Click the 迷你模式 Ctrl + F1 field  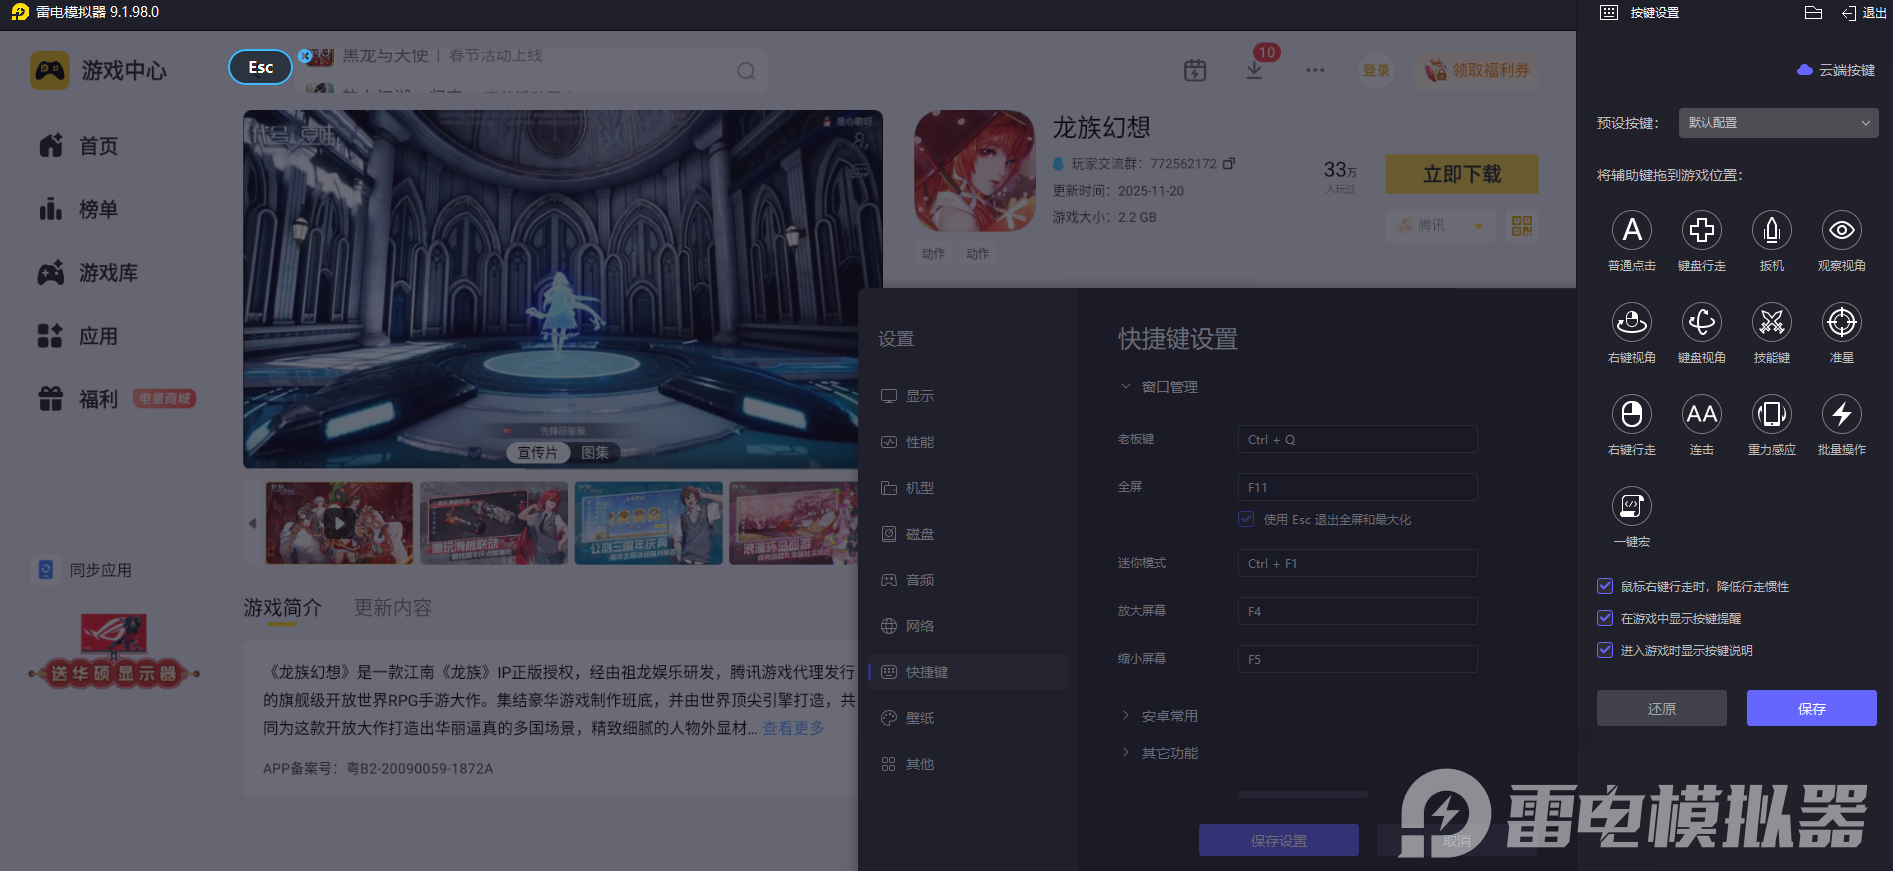[x=1358, y=563]
